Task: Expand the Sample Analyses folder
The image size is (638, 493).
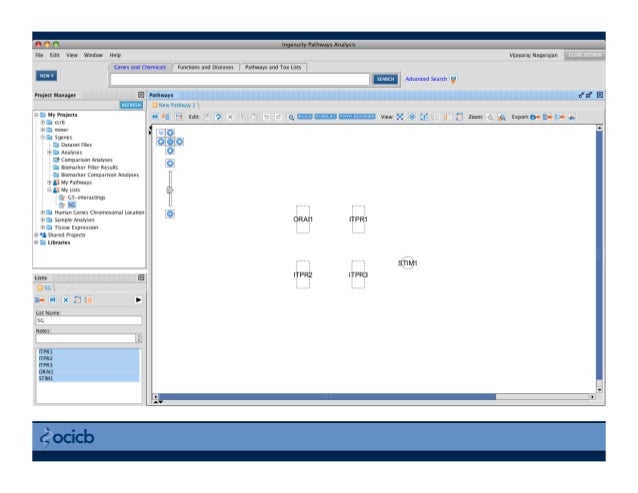Action: [x=43, y=220]
